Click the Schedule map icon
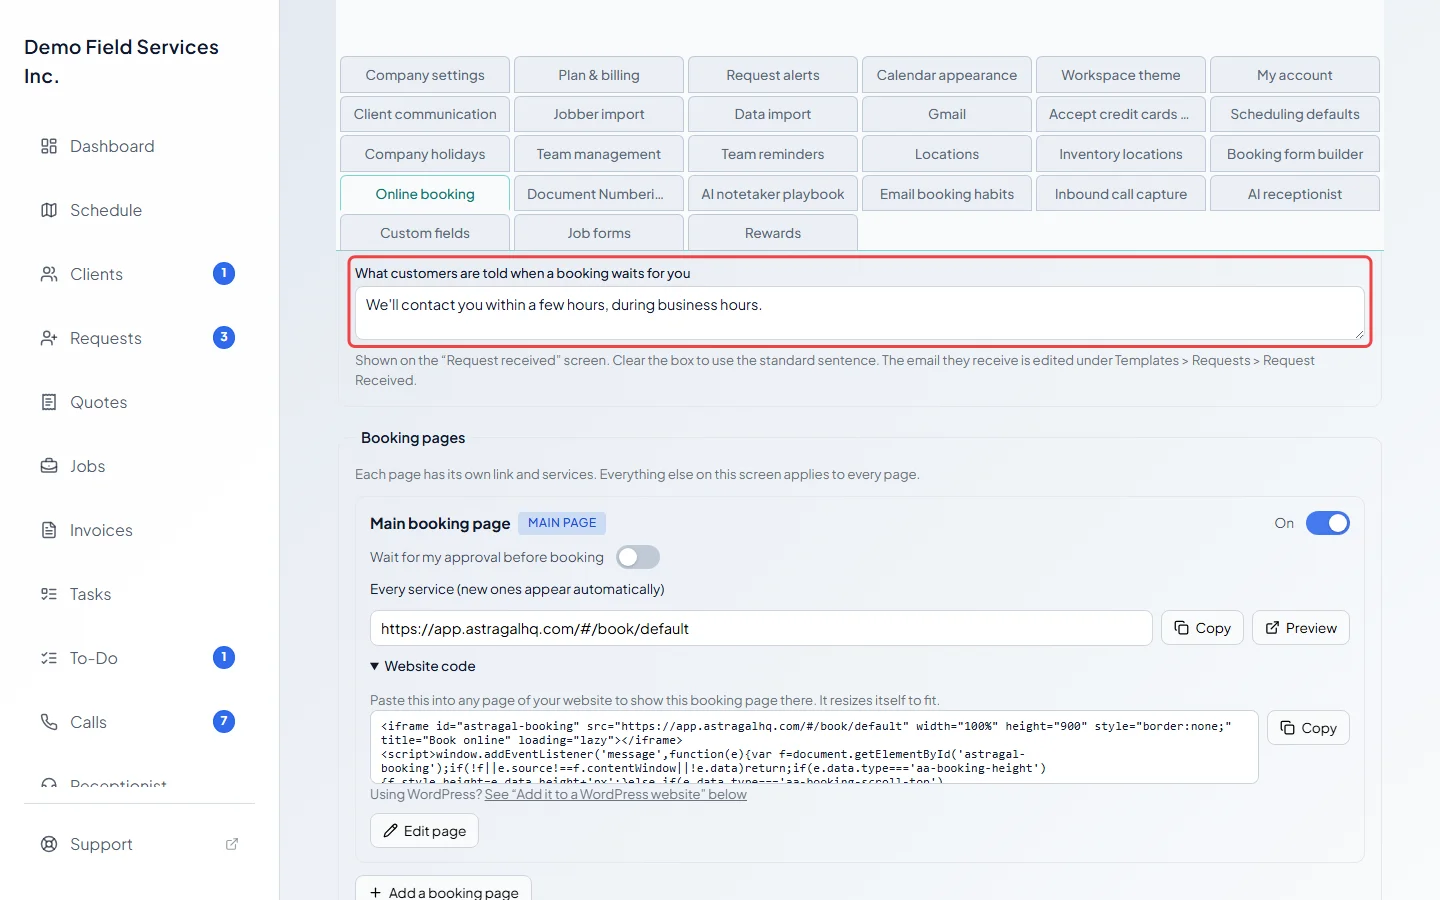Screen dimensions: 1440x900 click(x=49, y=210)
